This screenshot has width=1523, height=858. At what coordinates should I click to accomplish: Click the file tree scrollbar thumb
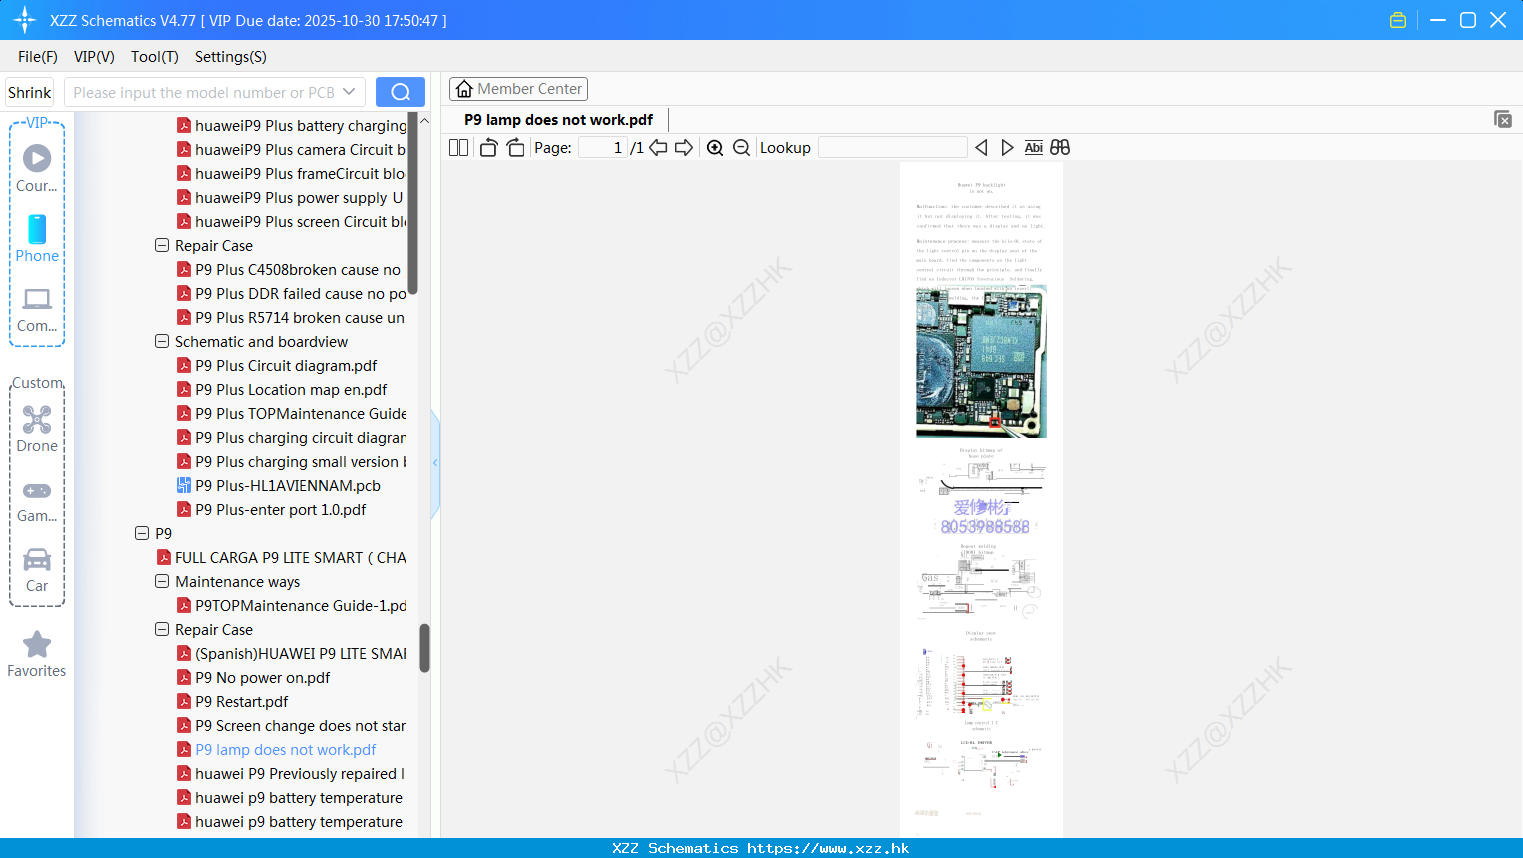pyautogui.click(x=424, y=648)
